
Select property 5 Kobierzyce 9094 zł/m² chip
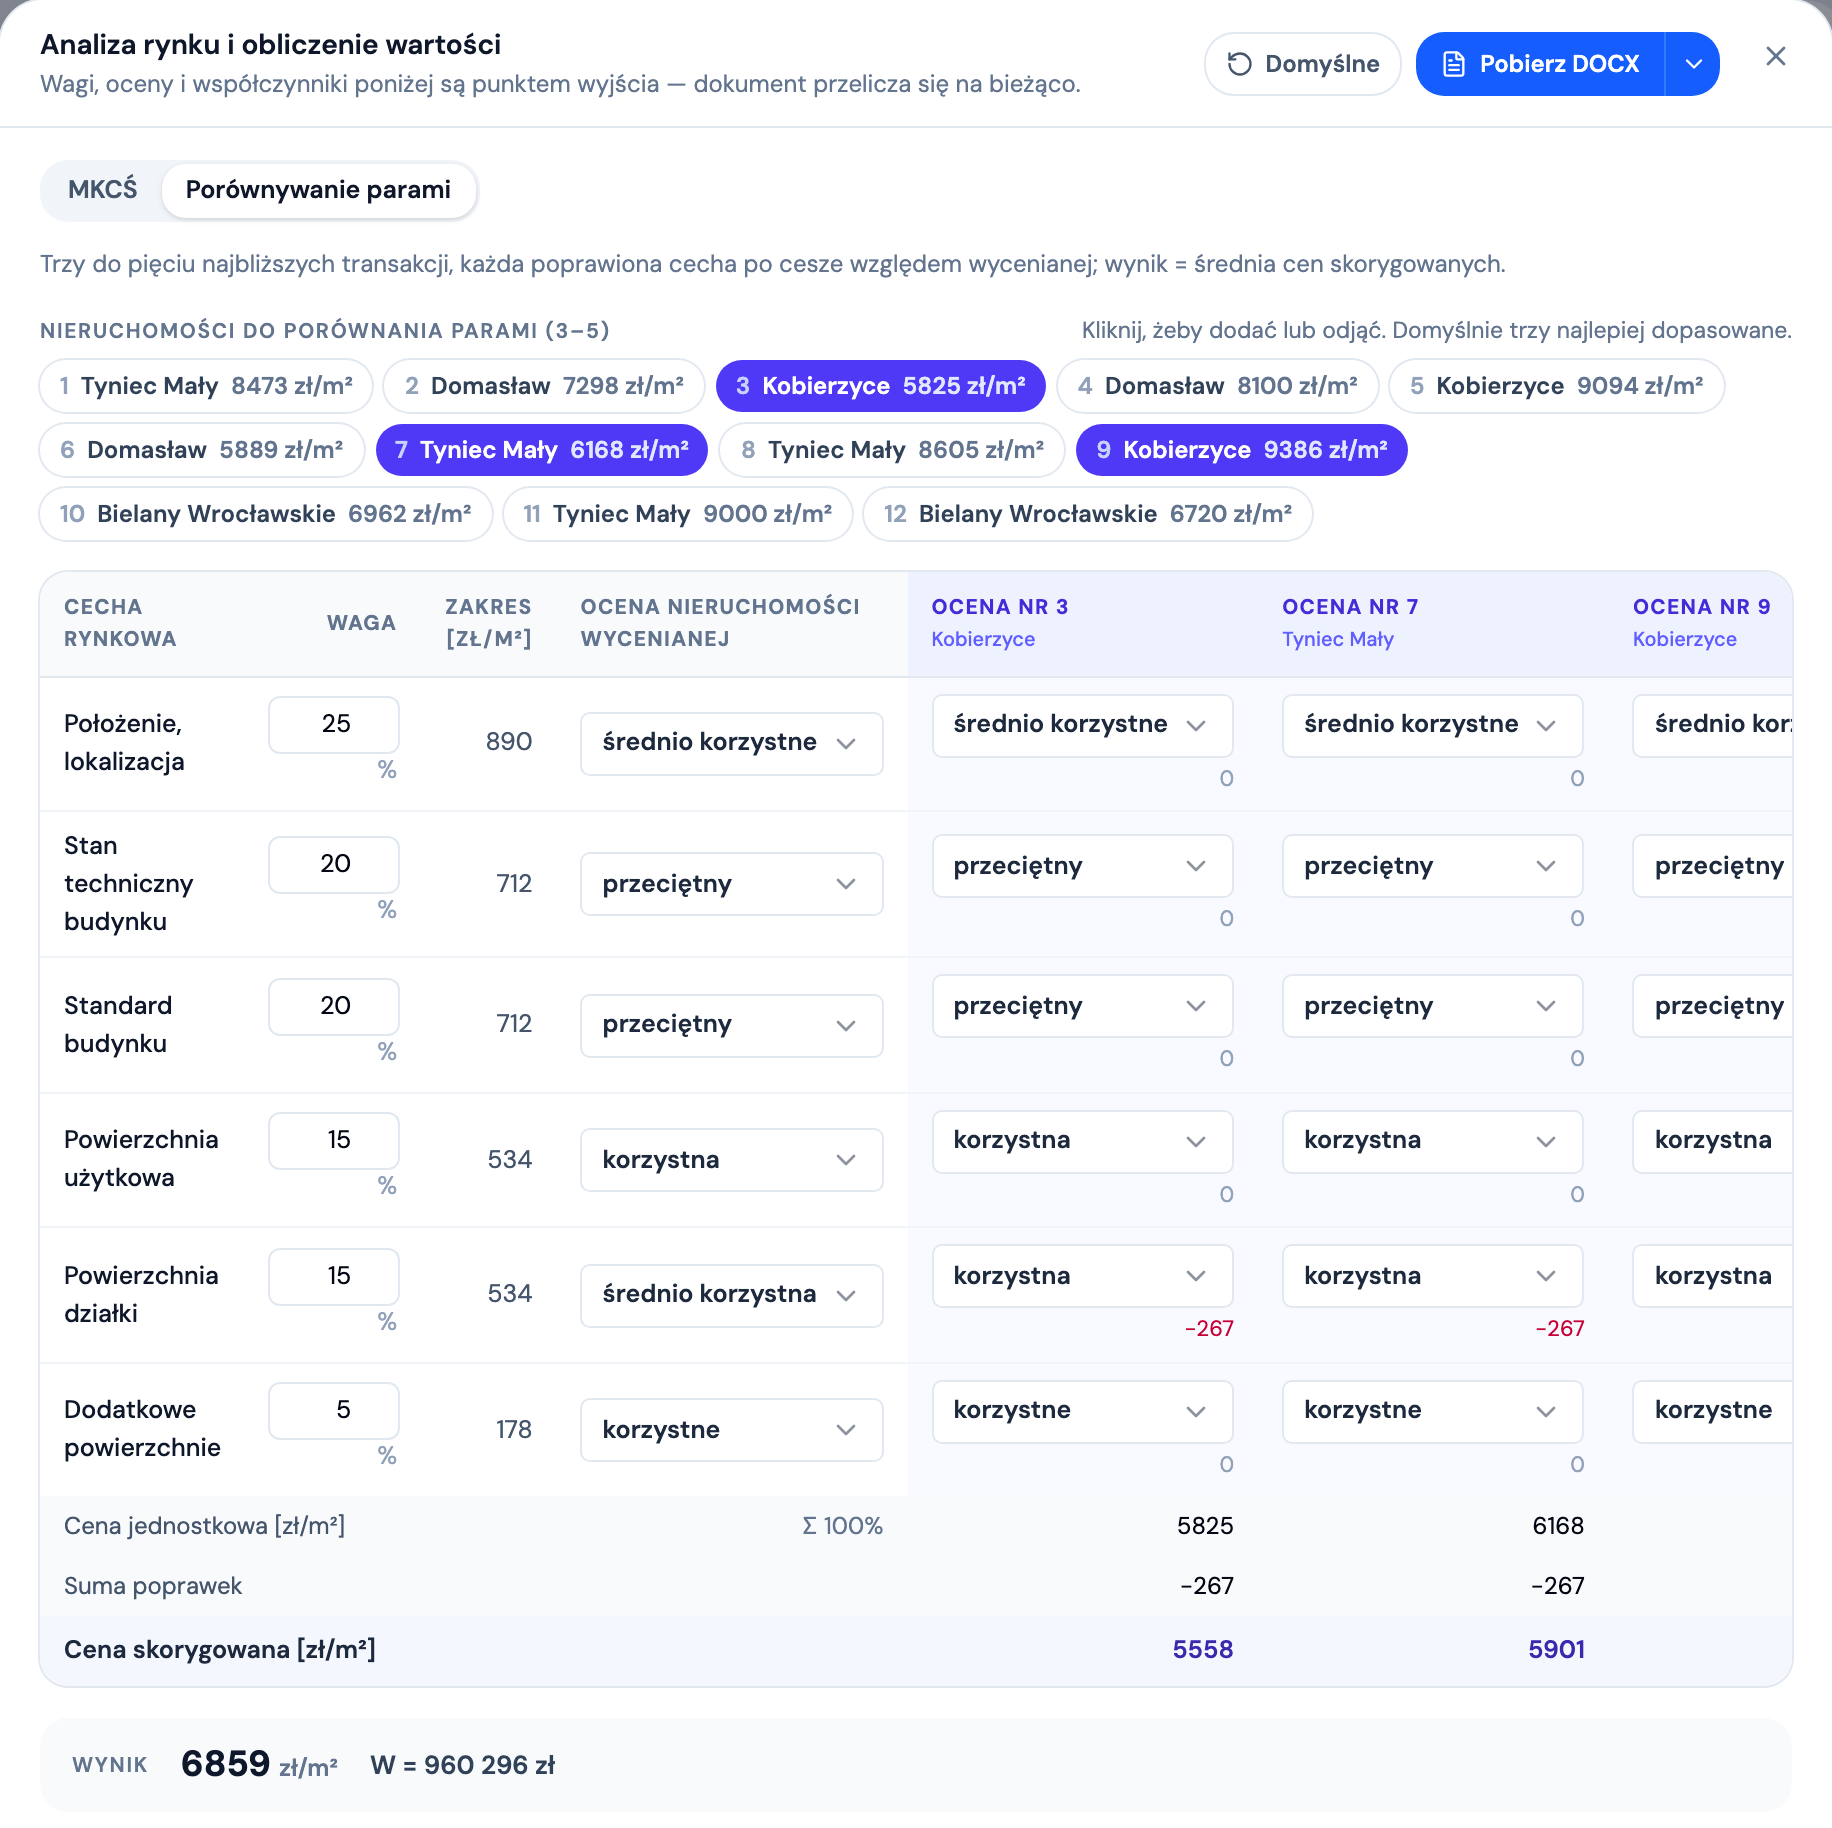(1556, 386)
